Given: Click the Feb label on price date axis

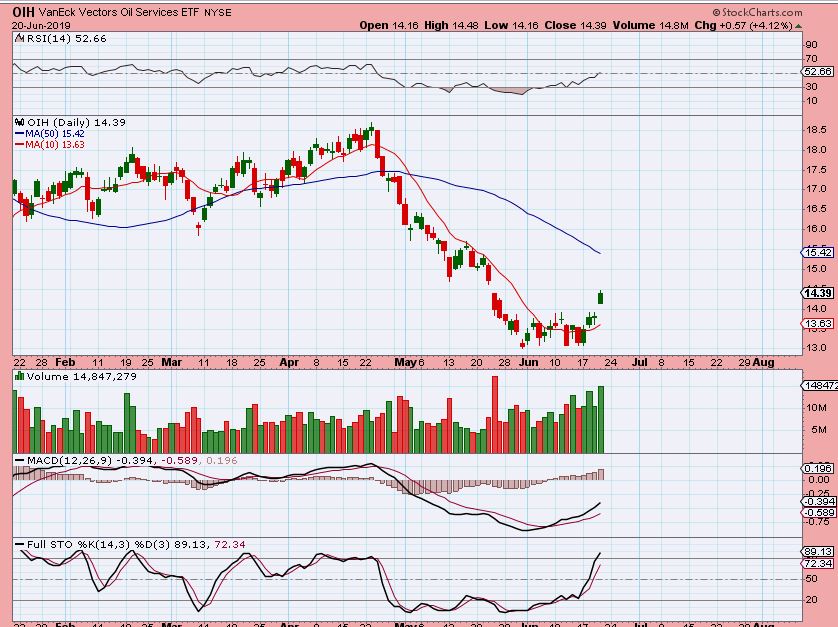Looking at the screenshot, I should point(66,362).
